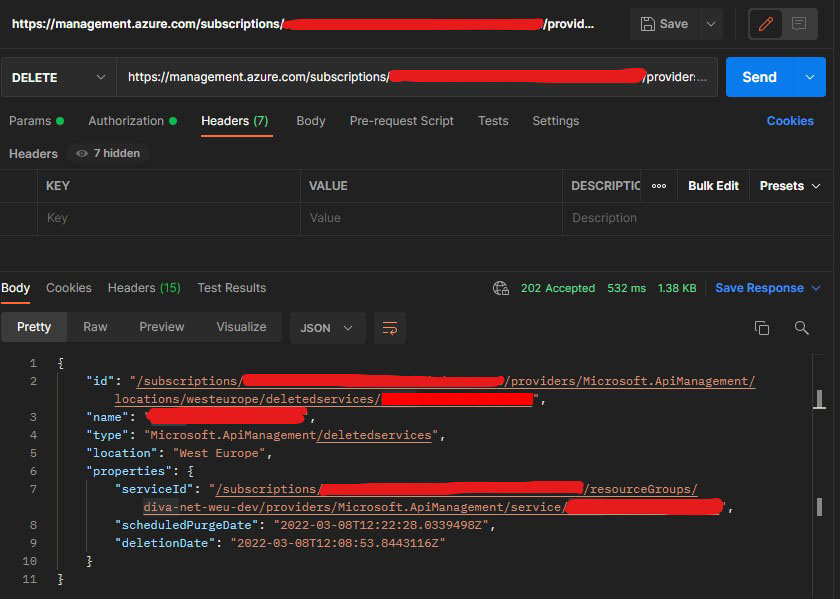
Task: Expand the Presets dropdown
Action: click(x=790, y=186)
